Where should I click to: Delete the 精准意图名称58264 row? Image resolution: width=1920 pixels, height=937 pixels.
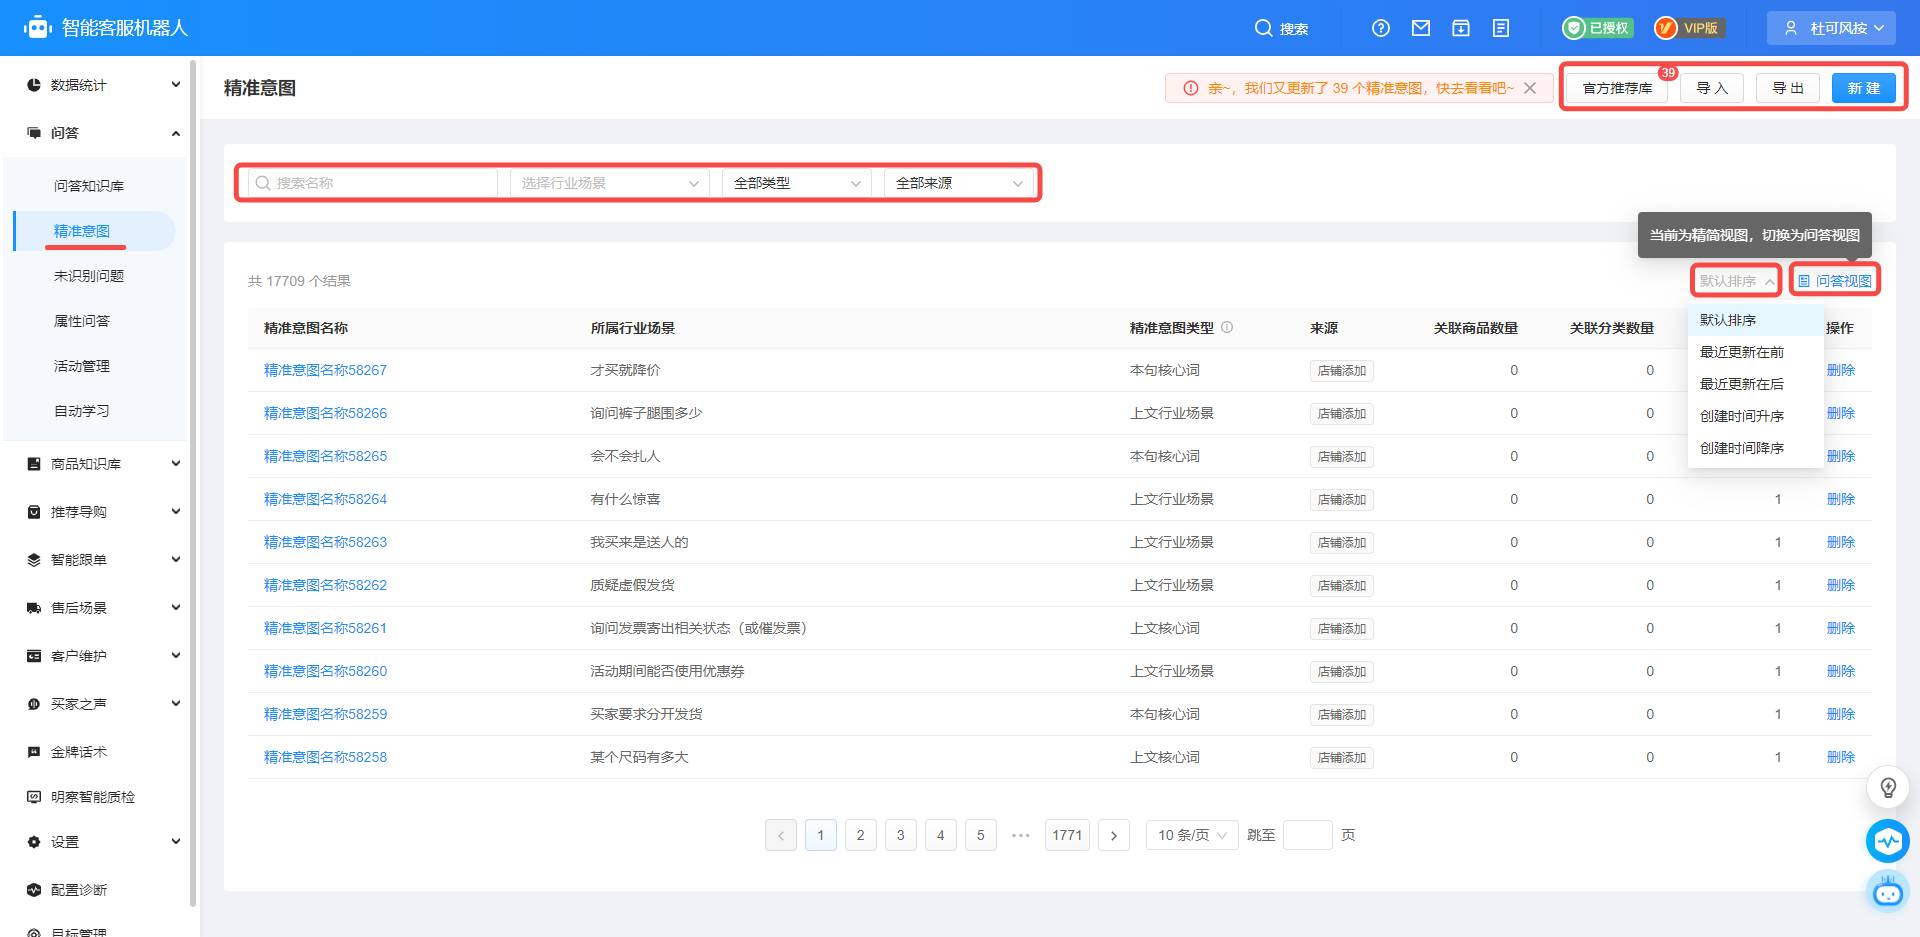[1840, 499]
